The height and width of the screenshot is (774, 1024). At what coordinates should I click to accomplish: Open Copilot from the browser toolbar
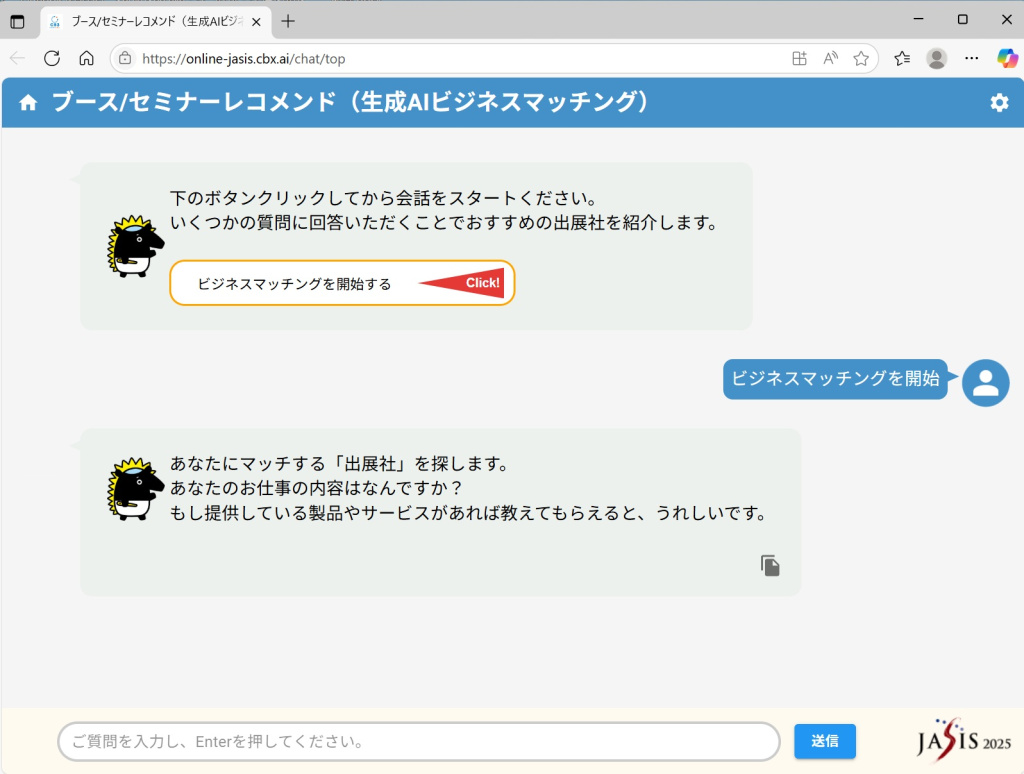click(1007, 58)
